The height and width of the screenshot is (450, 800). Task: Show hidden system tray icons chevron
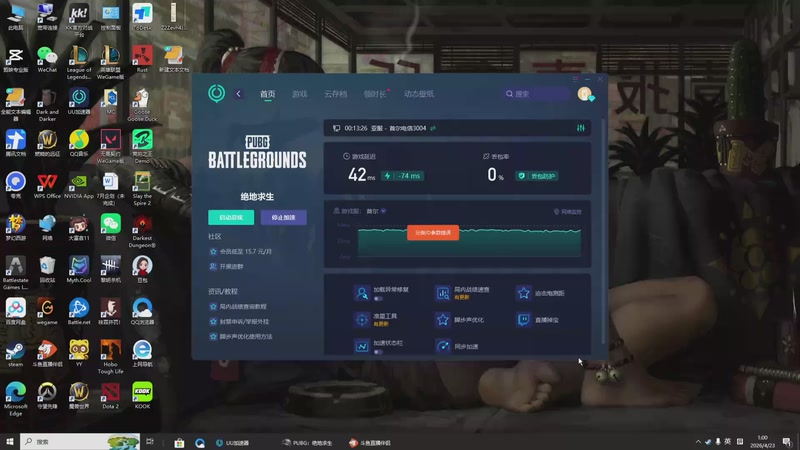pos(697,442)
